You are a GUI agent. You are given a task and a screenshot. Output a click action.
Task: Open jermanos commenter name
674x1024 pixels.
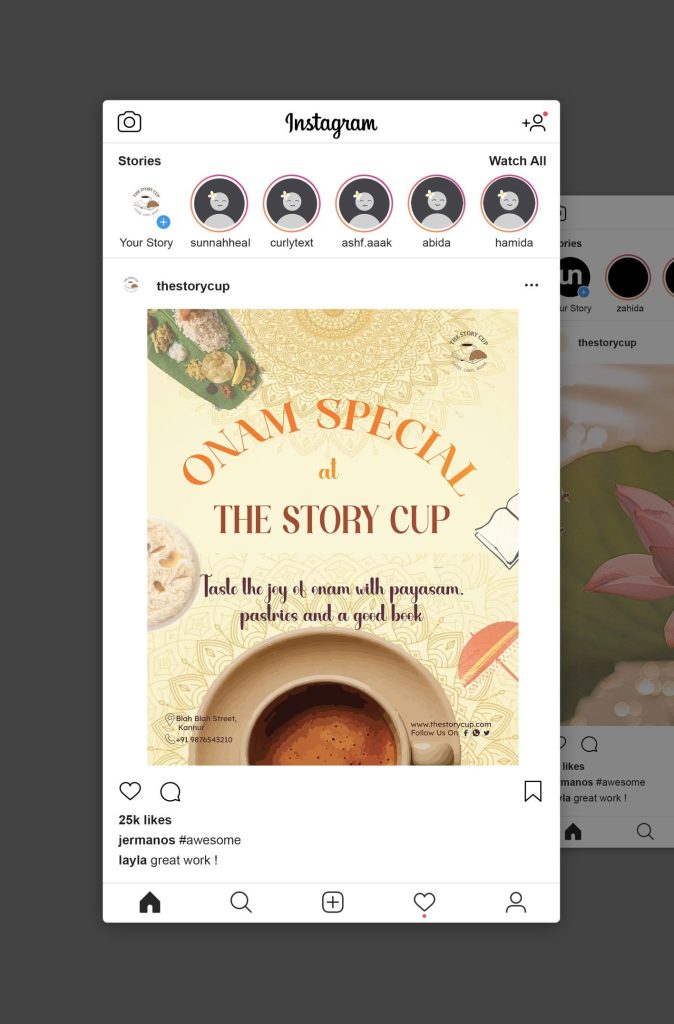(x=147, y=840)
